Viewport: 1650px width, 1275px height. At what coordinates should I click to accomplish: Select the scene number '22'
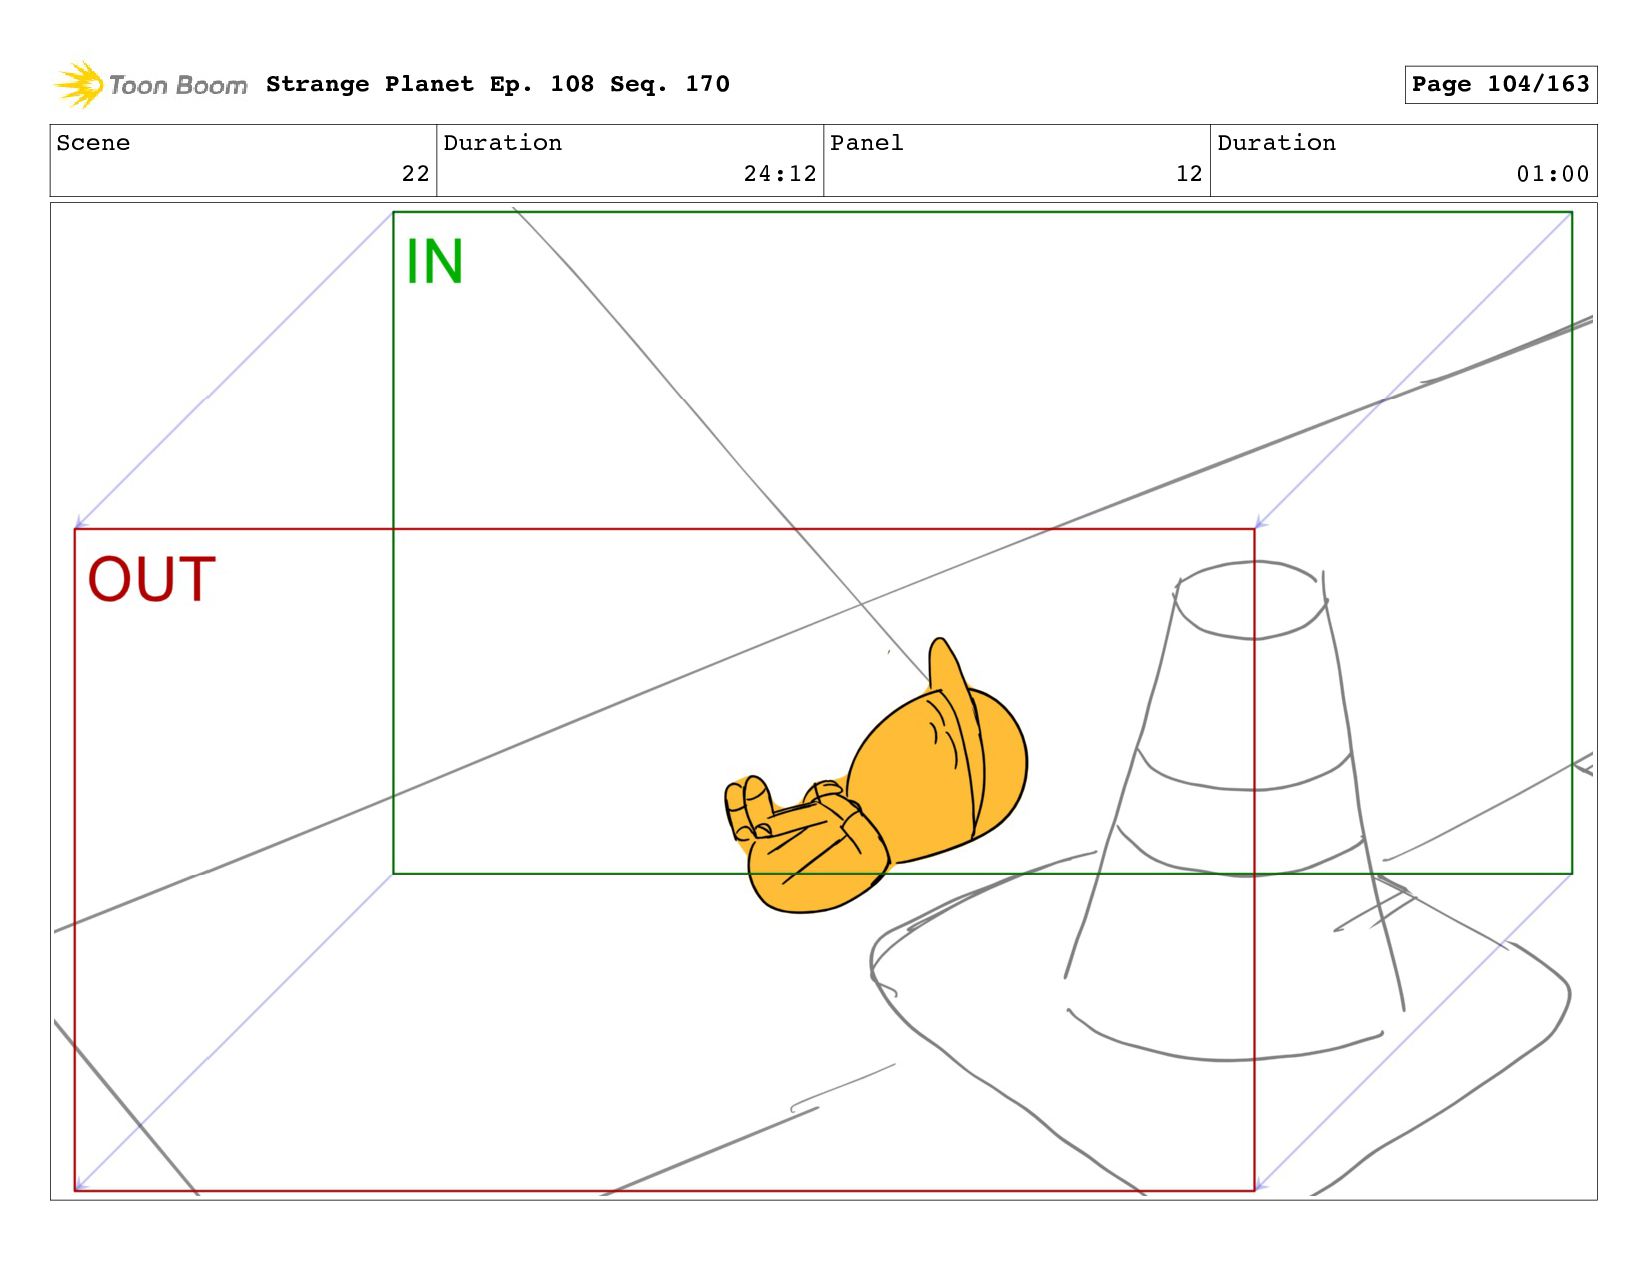tap(415, 174)
